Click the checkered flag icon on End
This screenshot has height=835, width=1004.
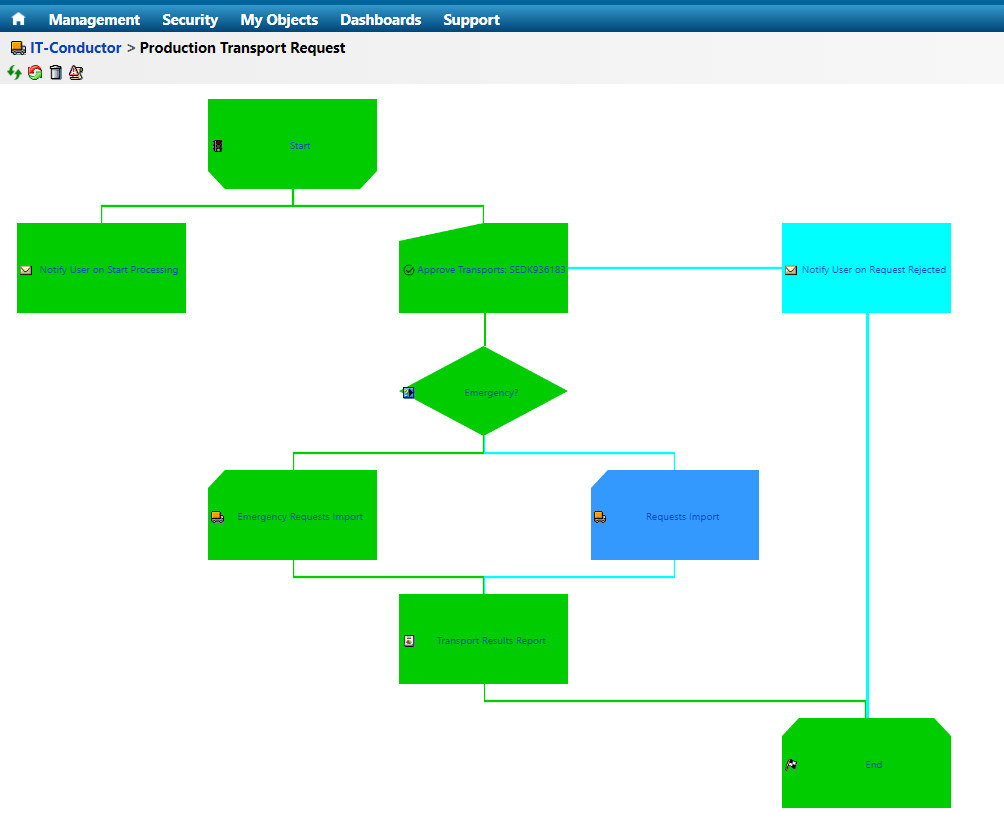[791, 765]
